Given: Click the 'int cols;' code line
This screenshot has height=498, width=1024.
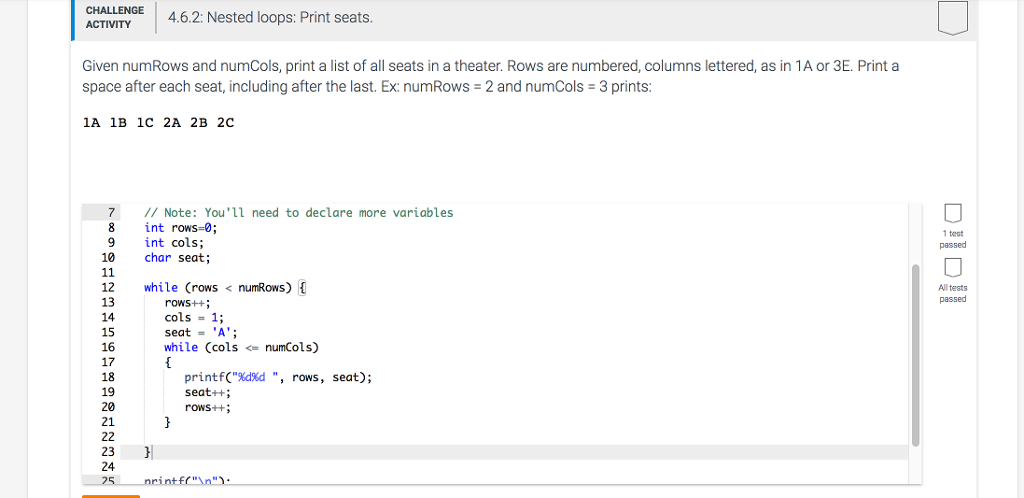Looking at the screenshot, I should [x=174, y=243].
